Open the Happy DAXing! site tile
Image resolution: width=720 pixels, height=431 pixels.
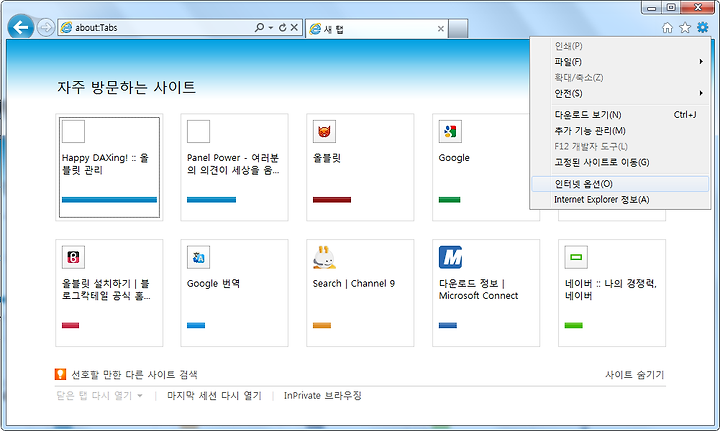pyautogui.click(x=109, y=168)
